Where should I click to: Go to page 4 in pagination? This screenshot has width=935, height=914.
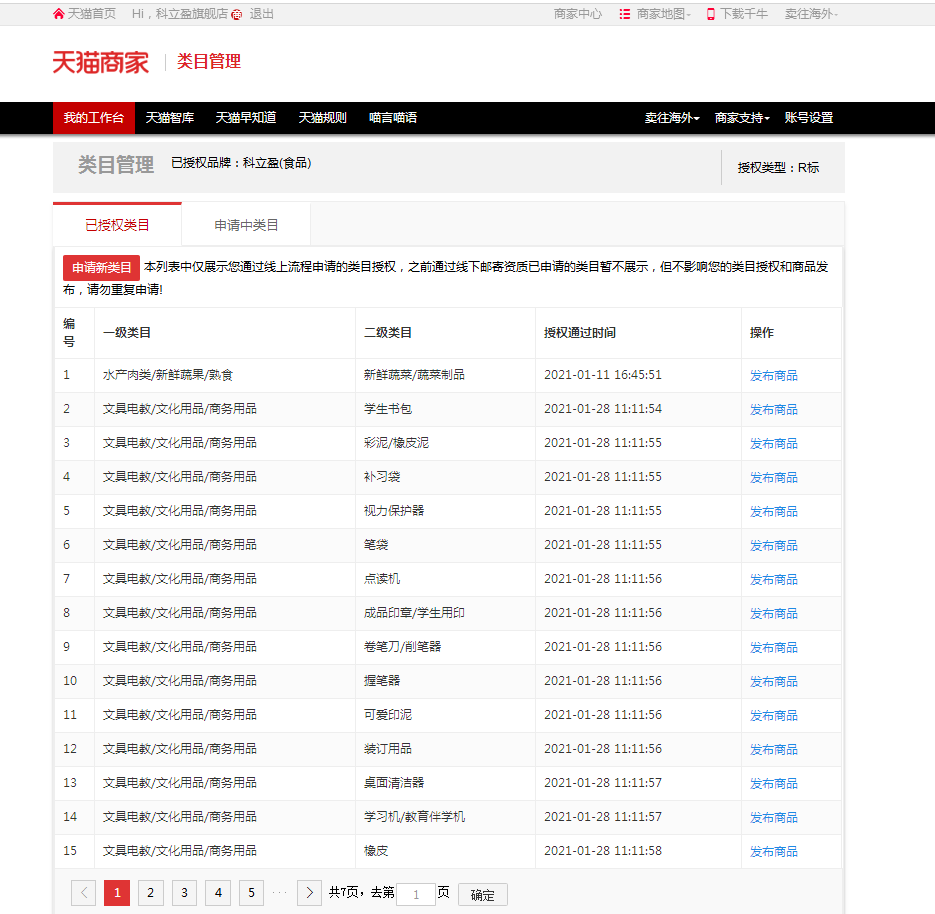click(218, 893)
